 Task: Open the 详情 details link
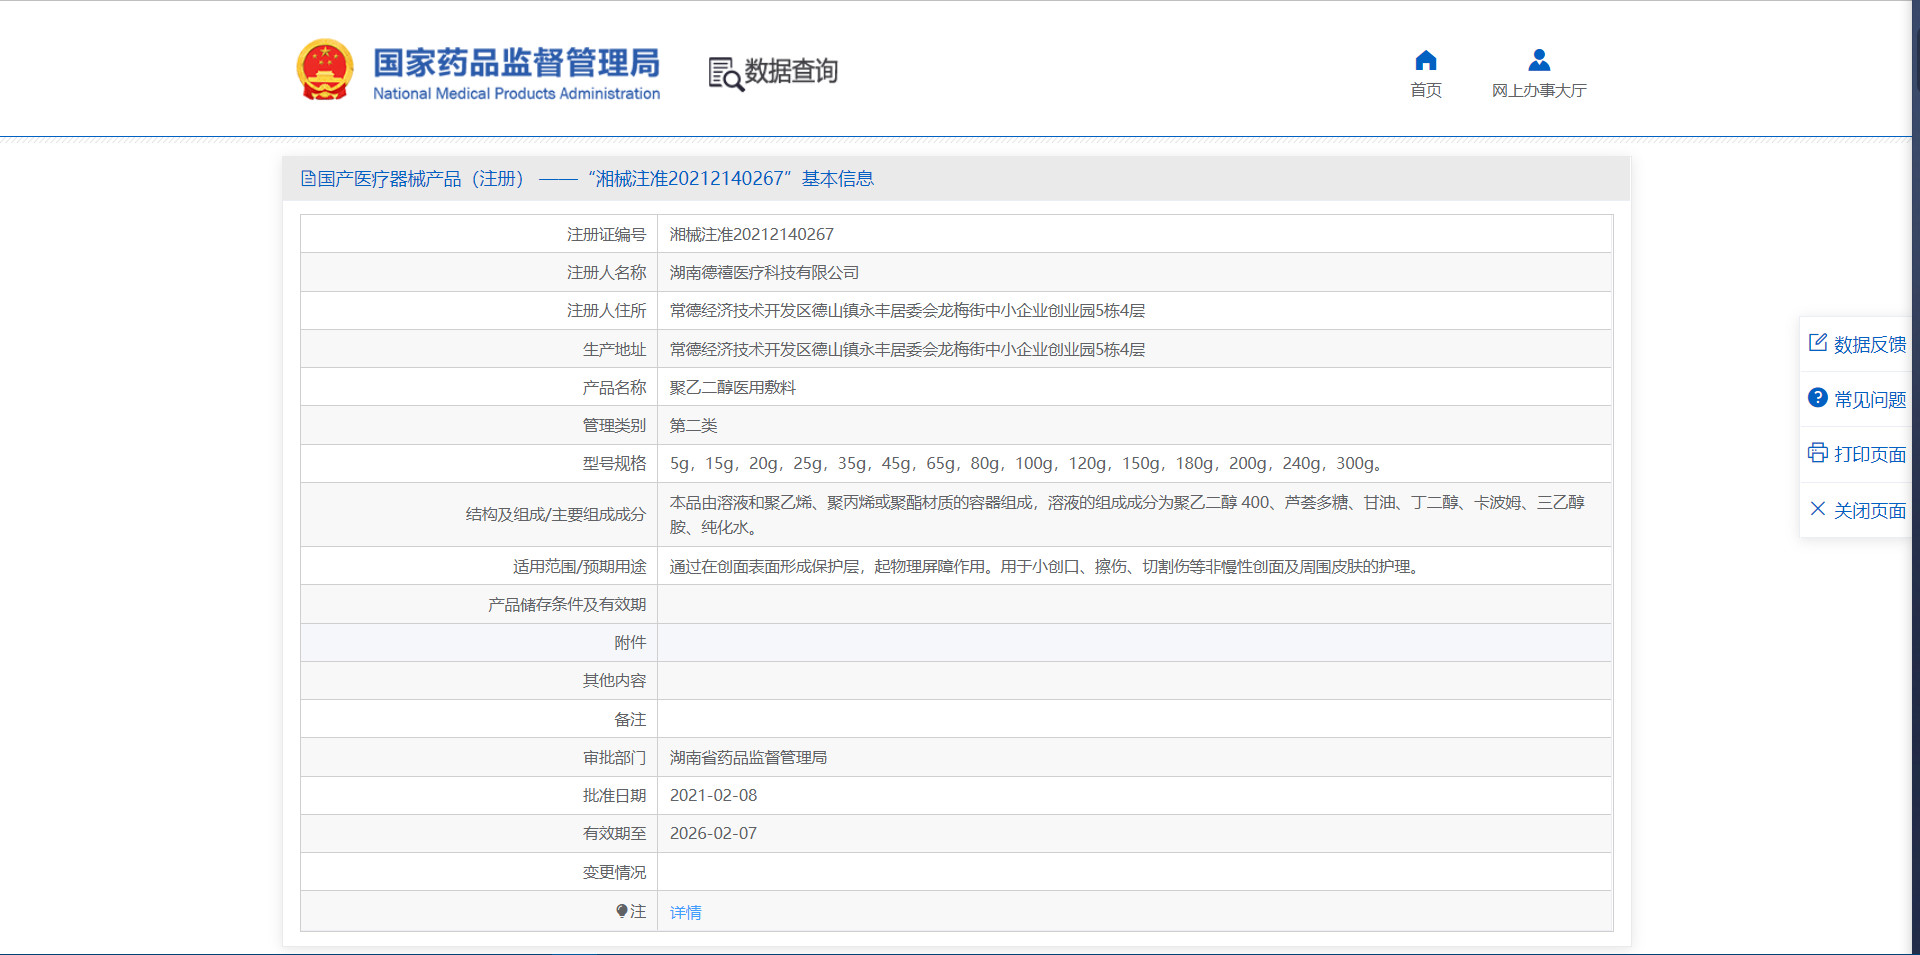point(686,912)
